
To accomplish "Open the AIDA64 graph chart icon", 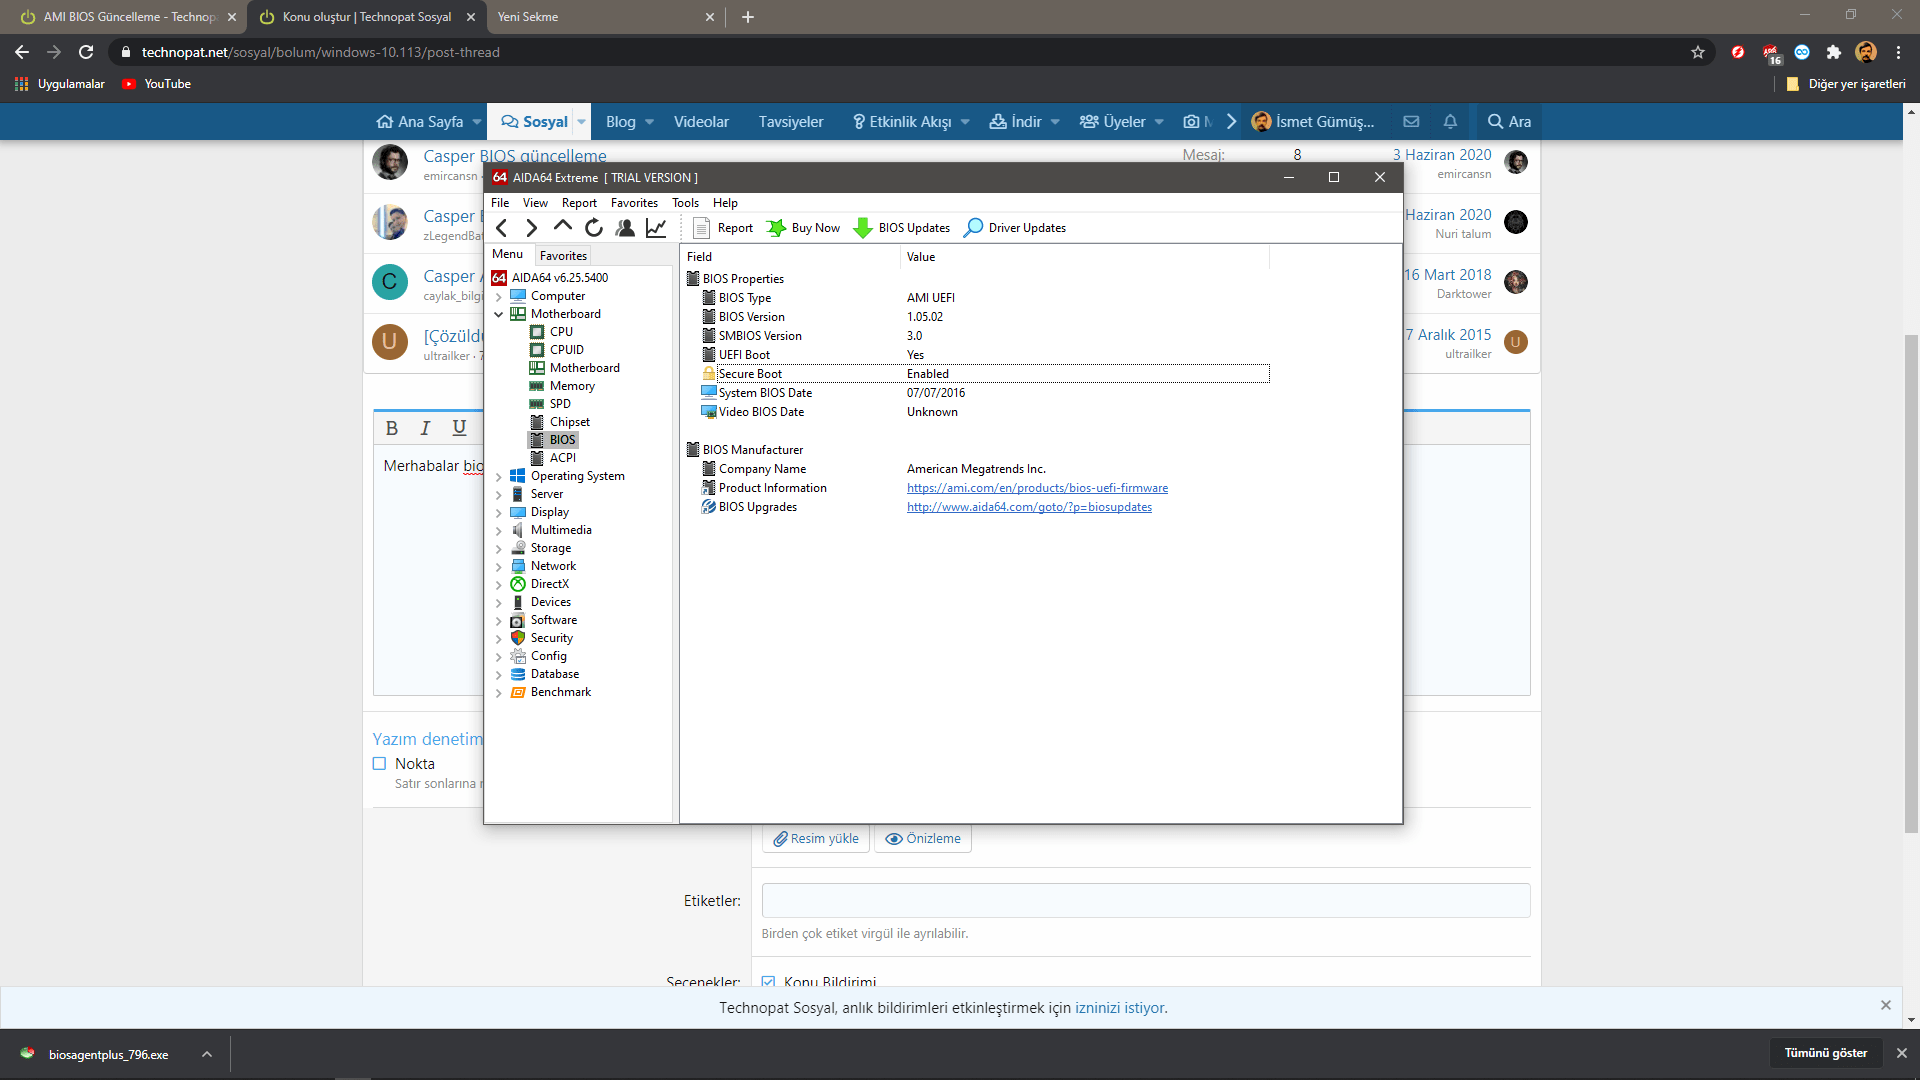I will 656,228.
